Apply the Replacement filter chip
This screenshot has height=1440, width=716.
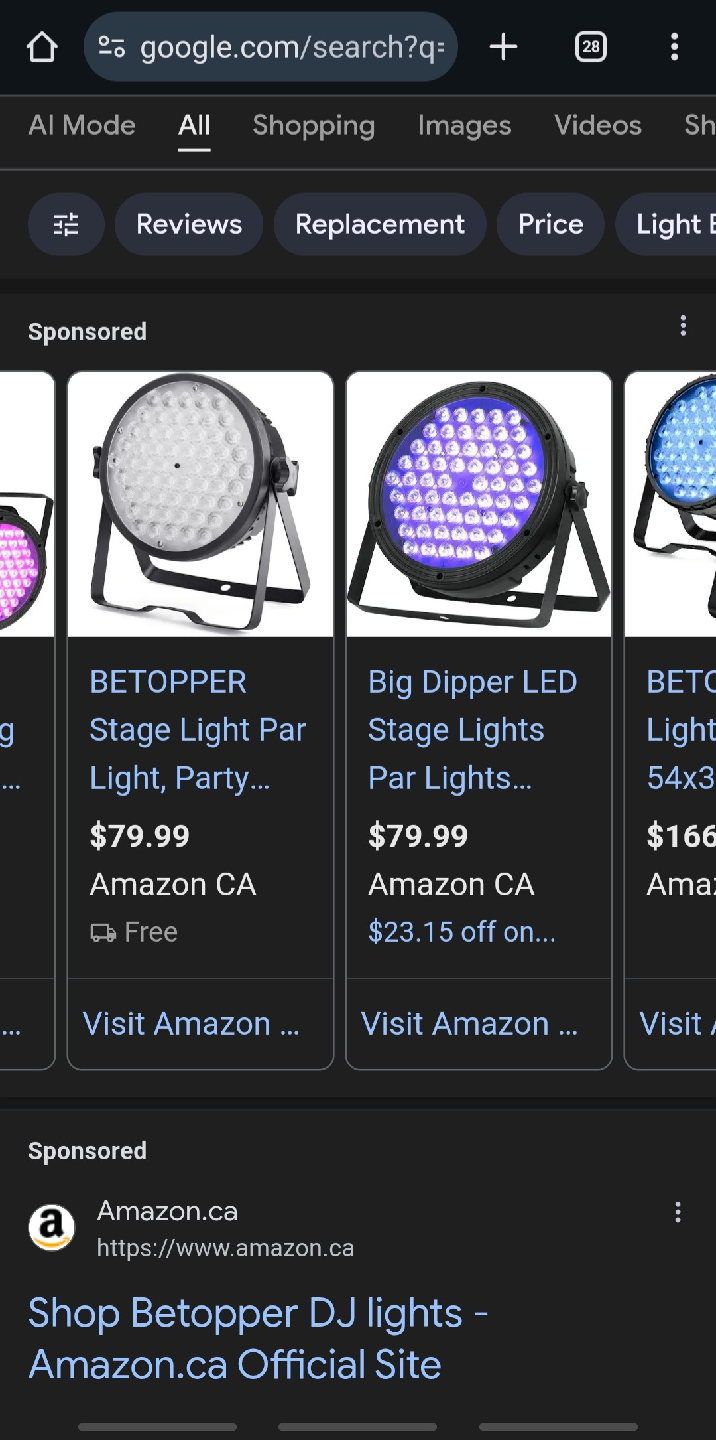pos(380,224)
